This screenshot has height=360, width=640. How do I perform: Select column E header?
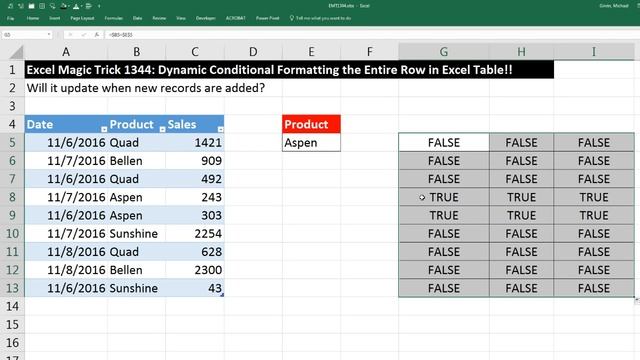tap(311, 52)
